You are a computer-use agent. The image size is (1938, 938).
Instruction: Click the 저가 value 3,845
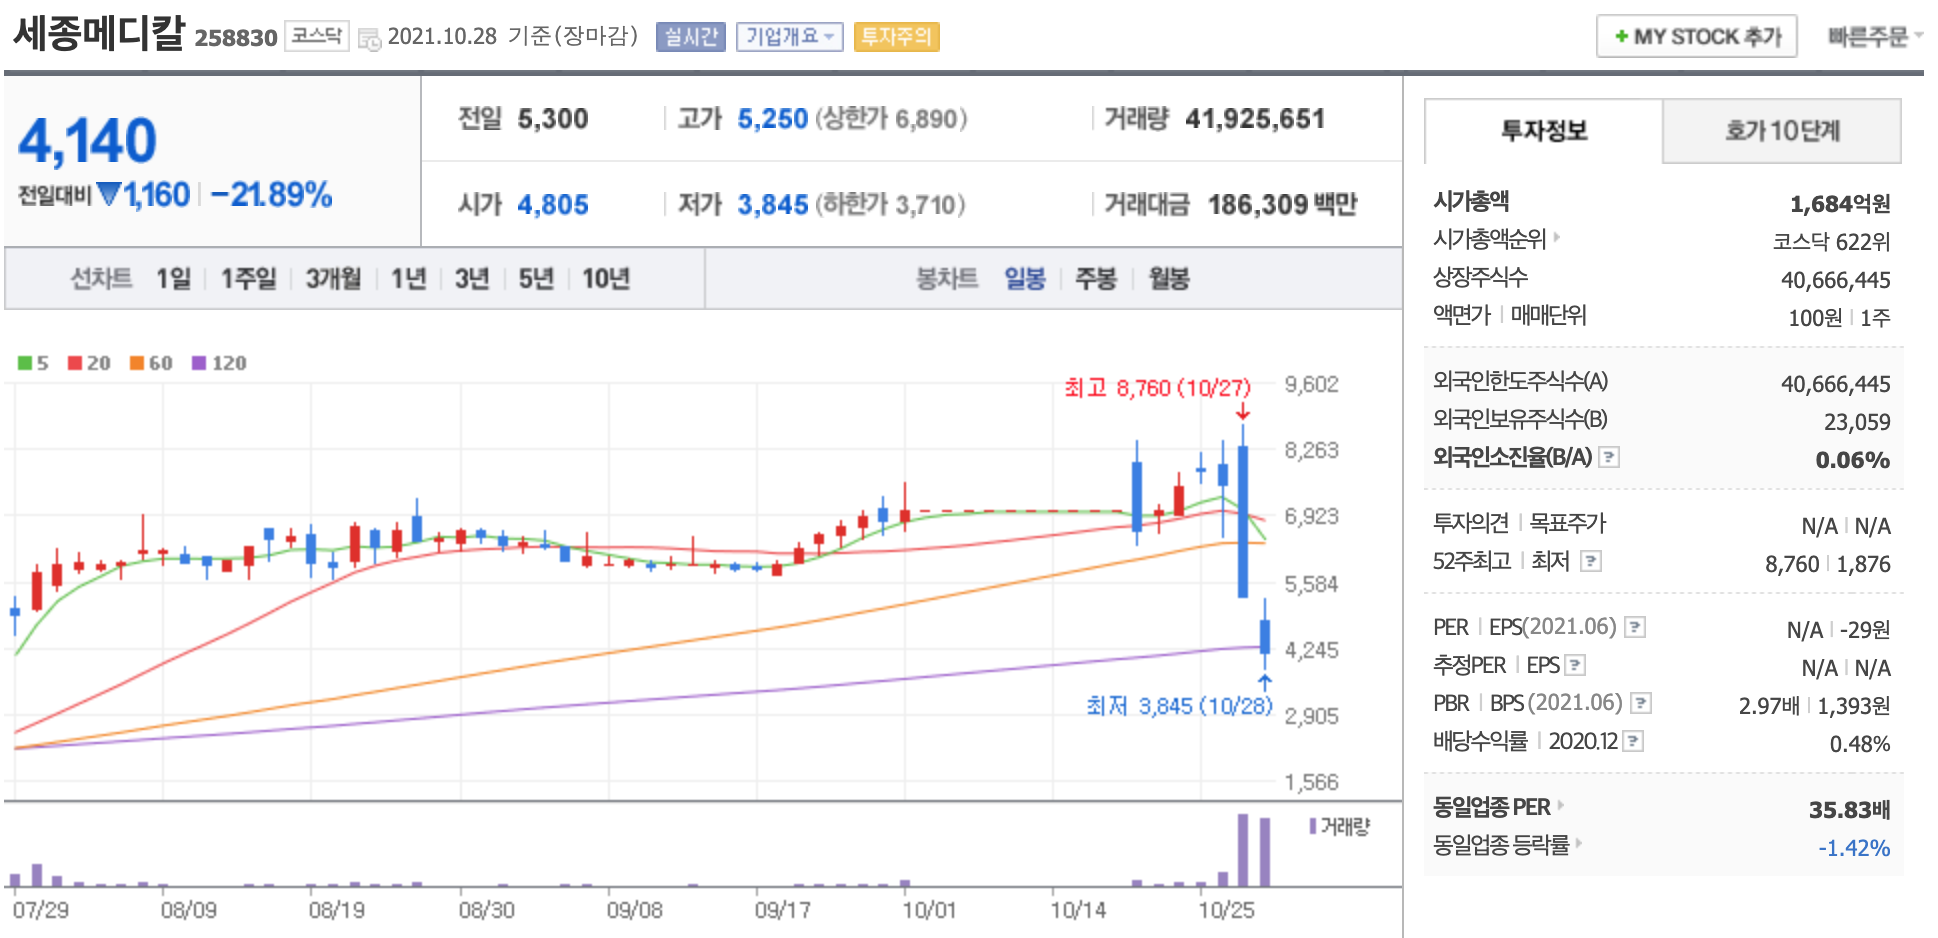772,205
